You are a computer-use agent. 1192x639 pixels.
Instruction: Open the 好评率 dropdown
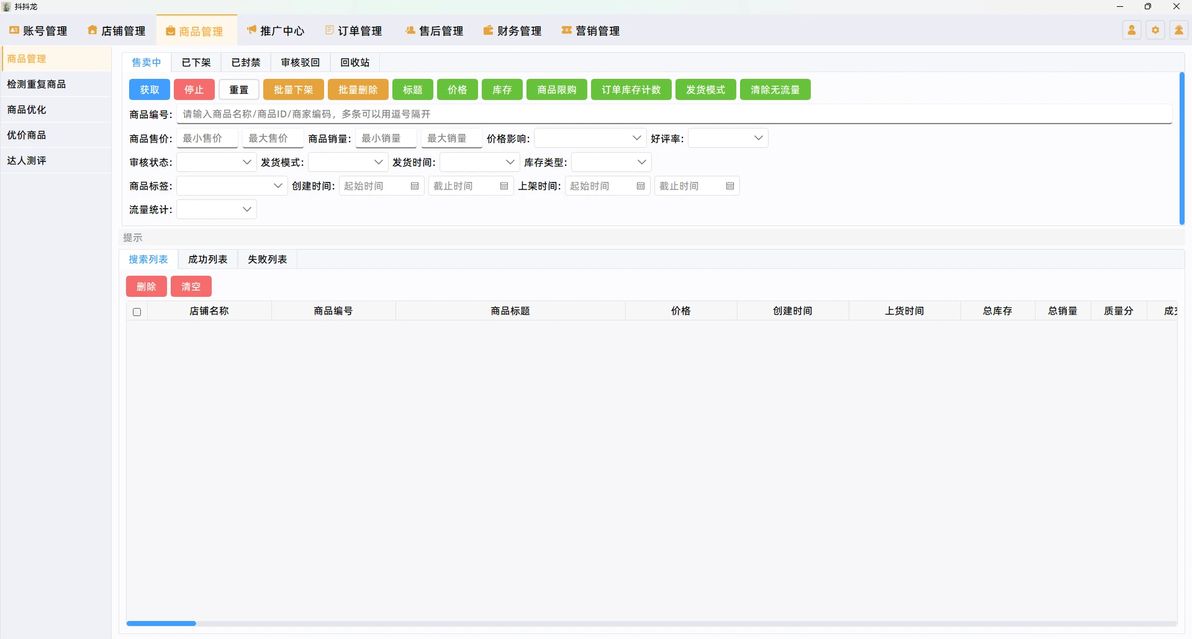728,138
